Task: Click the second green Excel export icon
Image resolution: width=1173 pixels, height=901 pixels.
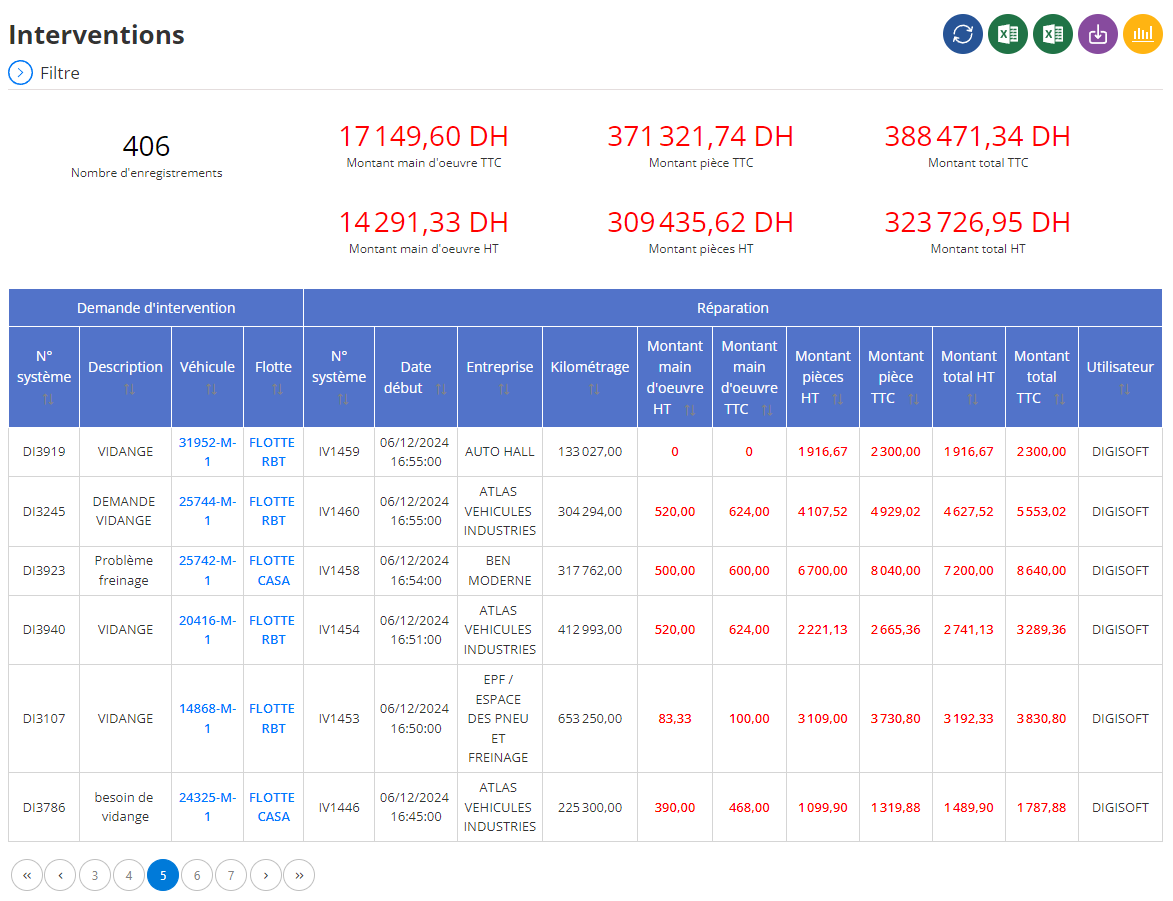Action: coord(1053,34)
